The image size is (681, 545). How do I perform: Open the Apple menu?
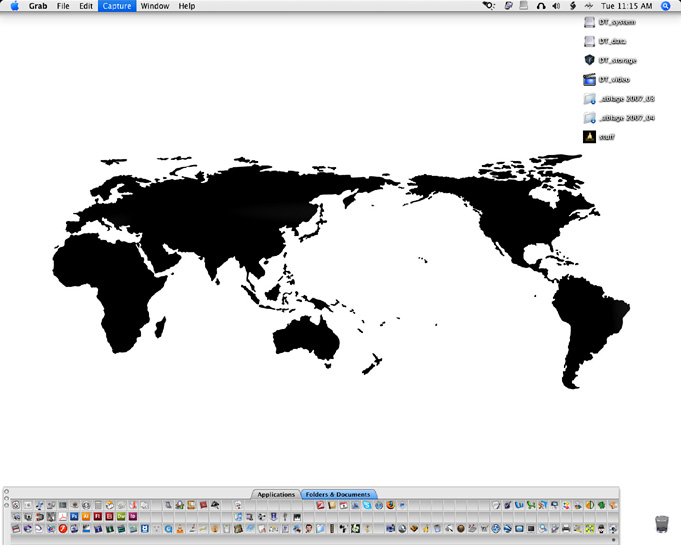pyautogui.click(x=14, y=6)
